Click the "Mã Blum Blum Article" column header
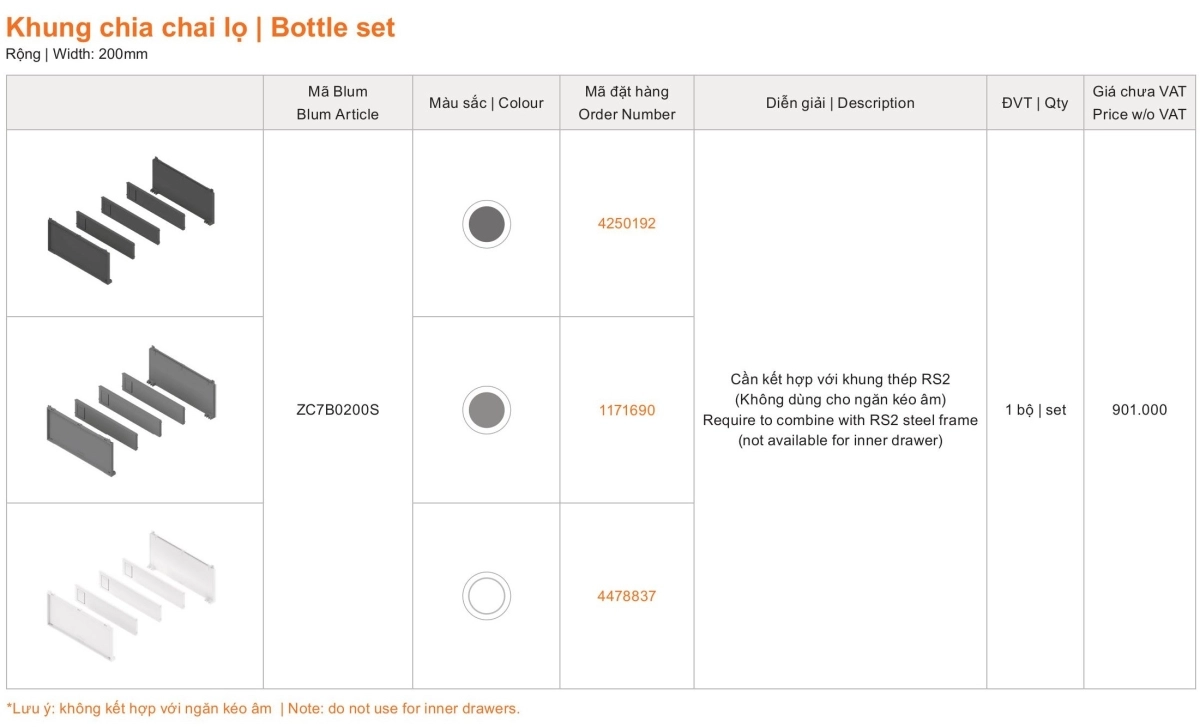Screen dimensions: 1200x727 click(x=337, y=103)
